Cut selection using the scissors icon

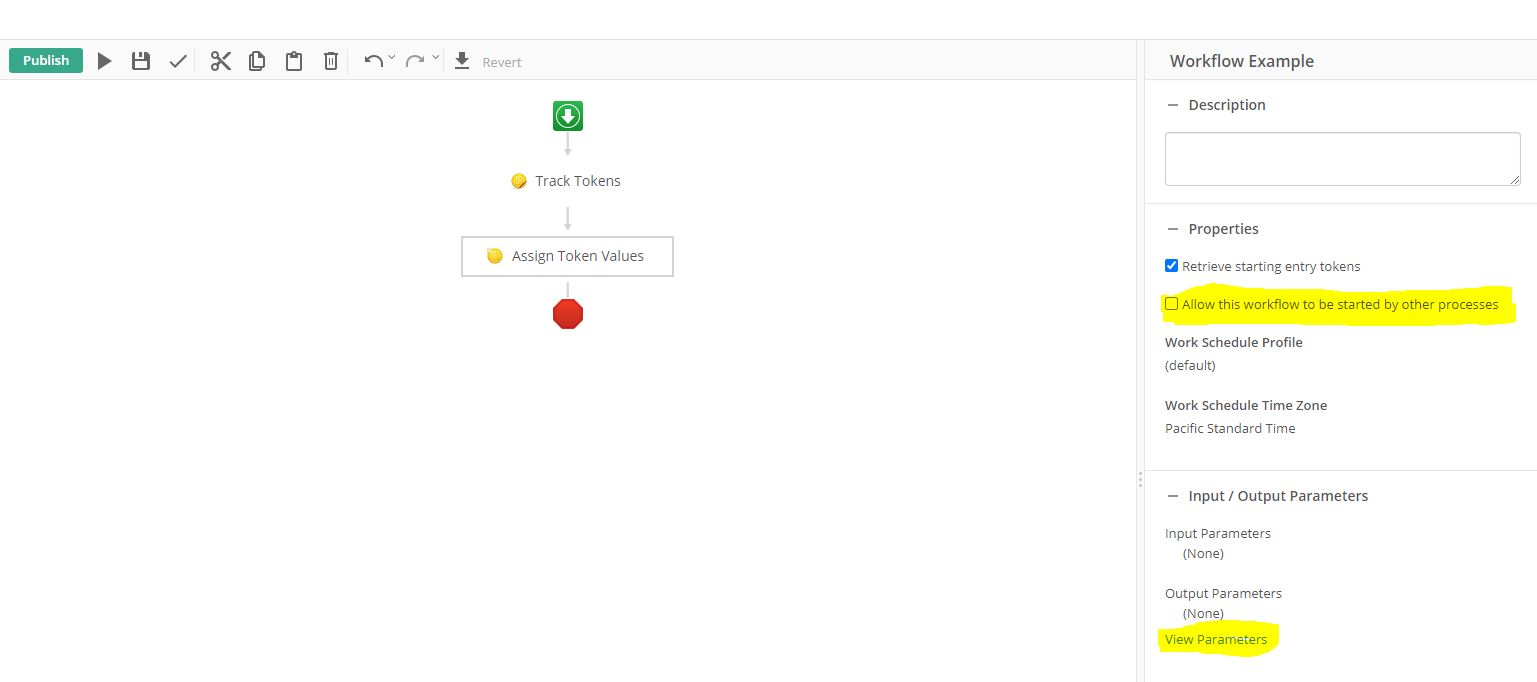(x=221, y=62)
